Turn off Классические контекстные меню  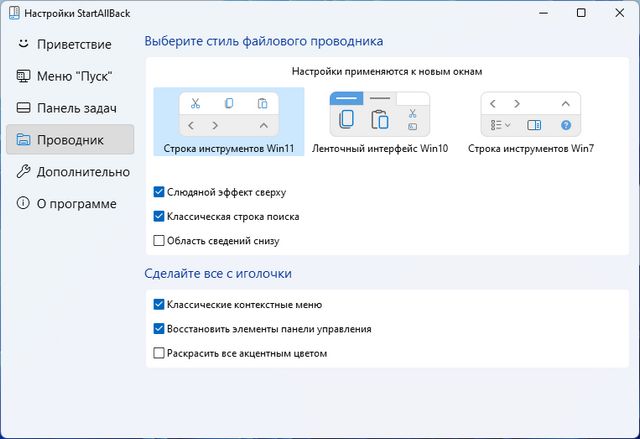(159, 305)
